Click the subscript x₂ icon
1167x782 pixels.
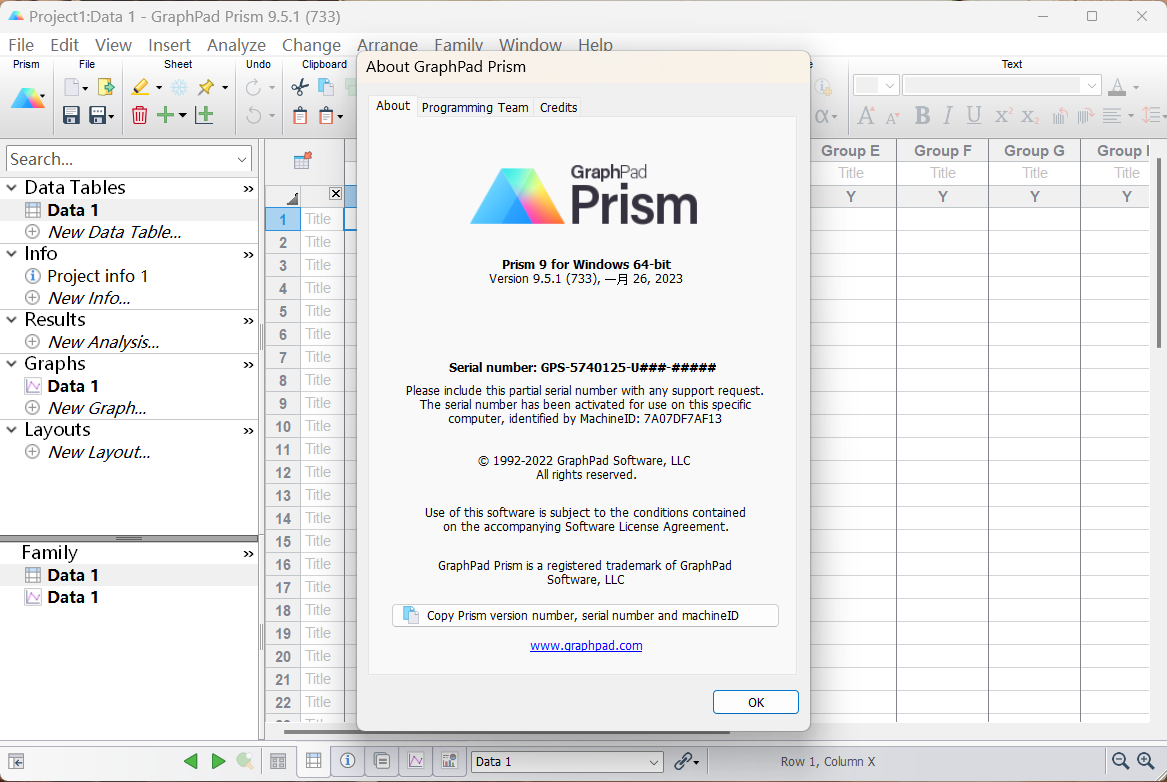coord(1029,116)
